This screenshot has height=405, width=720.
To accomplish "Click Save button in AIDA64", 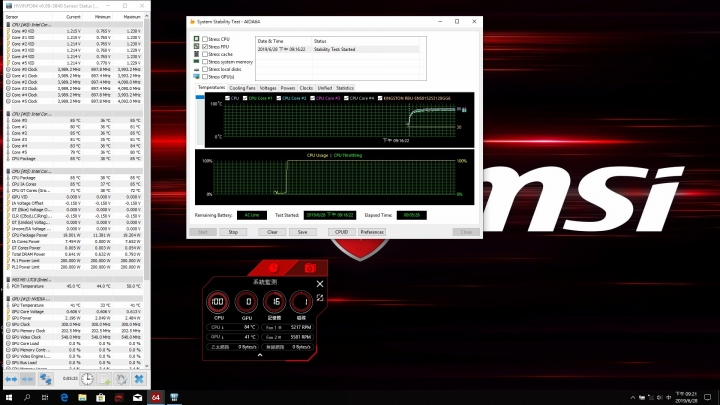I will coord(303,232).
